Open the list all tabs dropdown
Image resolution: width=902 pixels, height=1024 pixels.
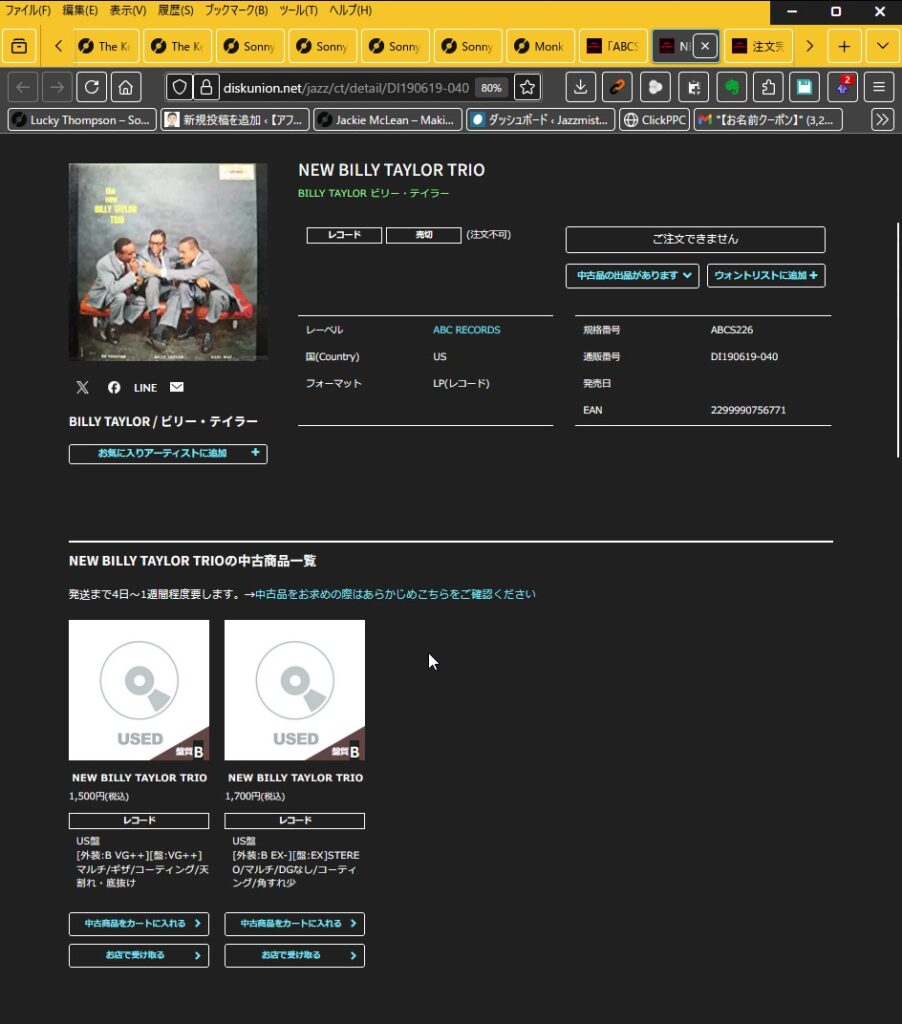[882, 46]
